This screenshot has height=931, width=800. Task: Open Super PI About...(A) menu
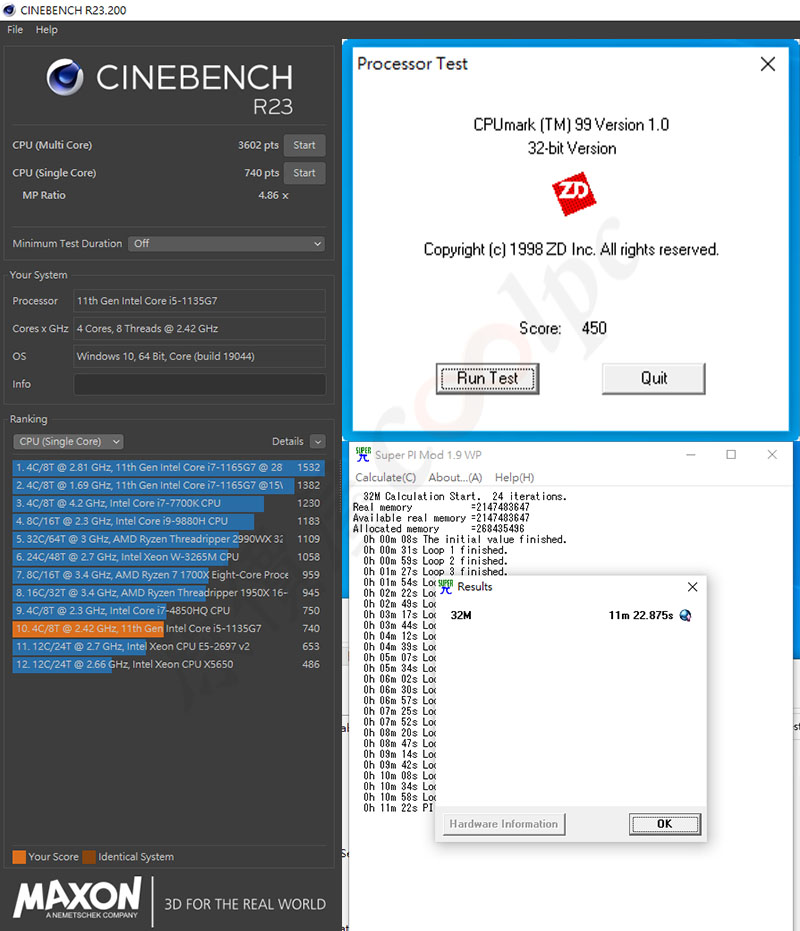(x=455, y=477)
